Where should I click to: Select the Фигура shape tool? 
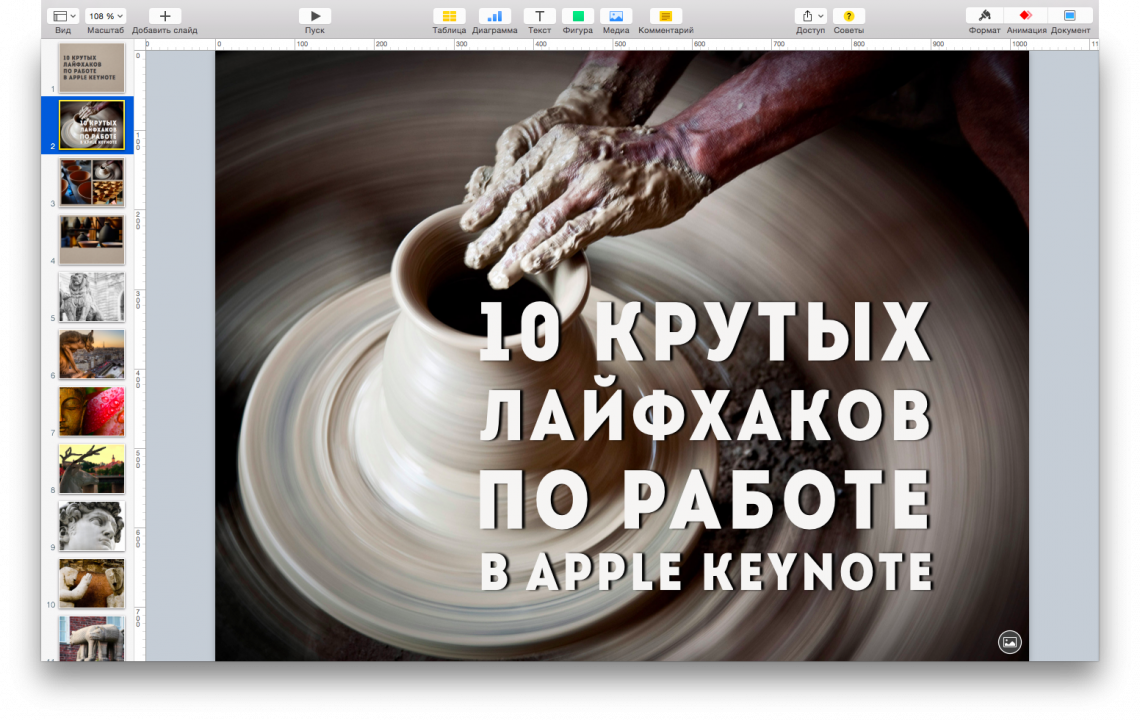click(x=578, y=16)
